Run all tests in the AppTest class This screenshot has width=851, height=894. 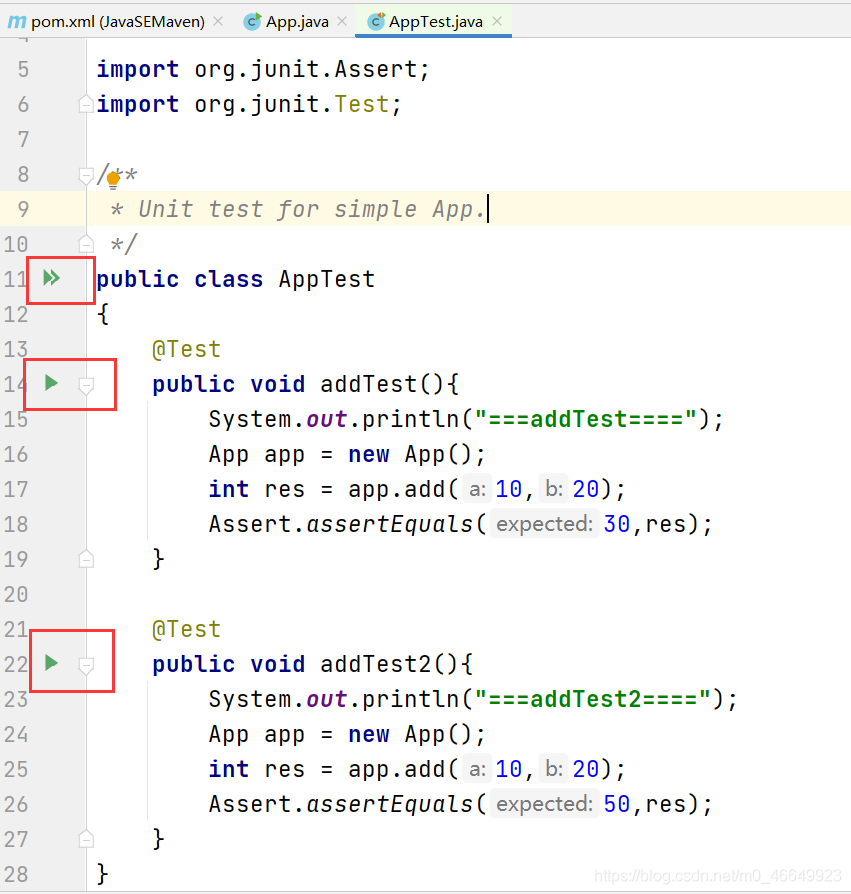pos(51,278)
